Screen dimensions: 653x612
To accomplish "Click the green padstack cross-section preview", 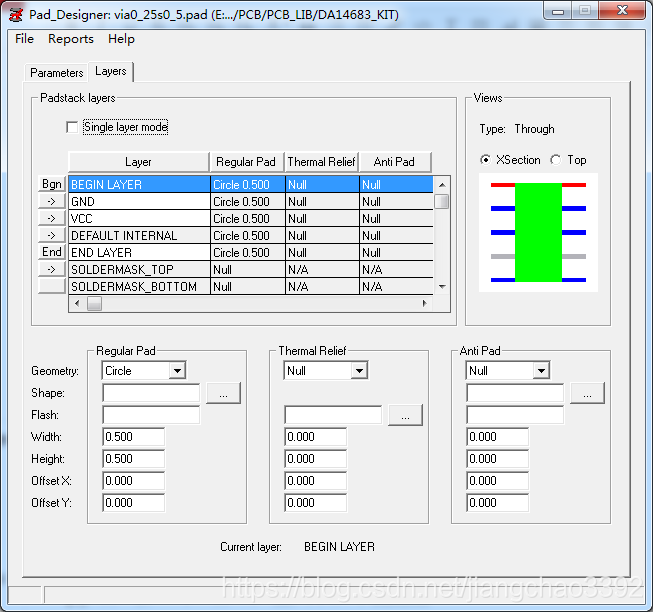I will pyautogui.click(x=538, y=232).
